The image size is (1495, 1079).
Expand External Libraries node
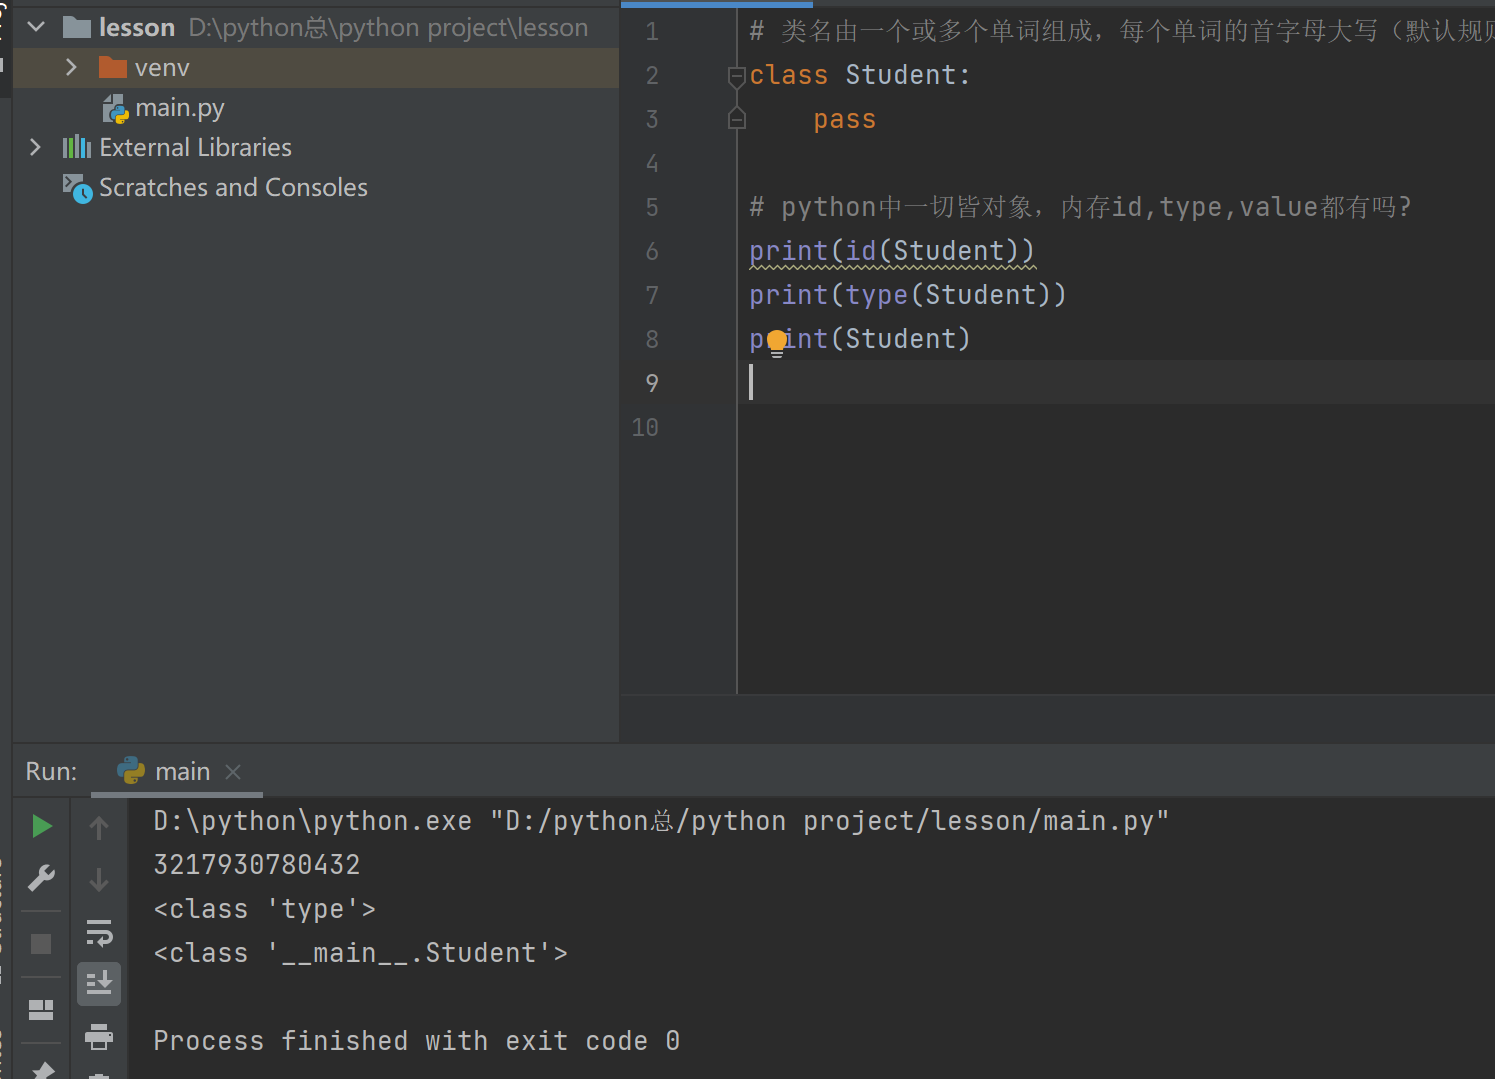point(36,147)
